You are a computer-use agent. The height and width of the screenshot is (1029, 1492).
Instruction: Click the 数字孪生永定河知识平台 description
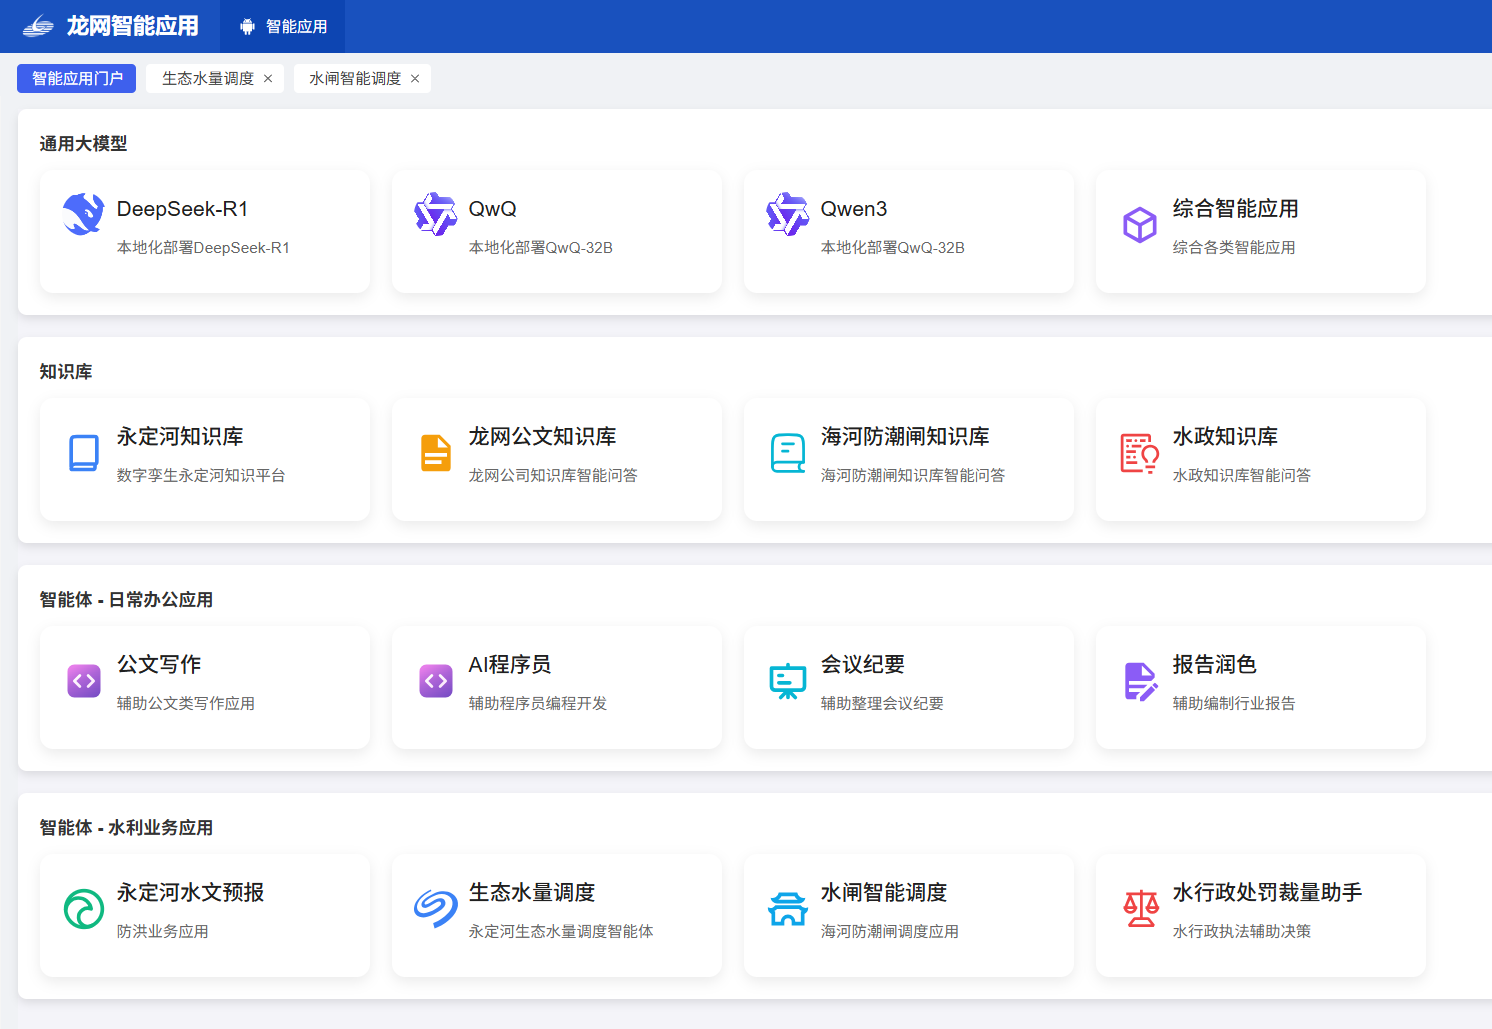[x=201, y=476]
